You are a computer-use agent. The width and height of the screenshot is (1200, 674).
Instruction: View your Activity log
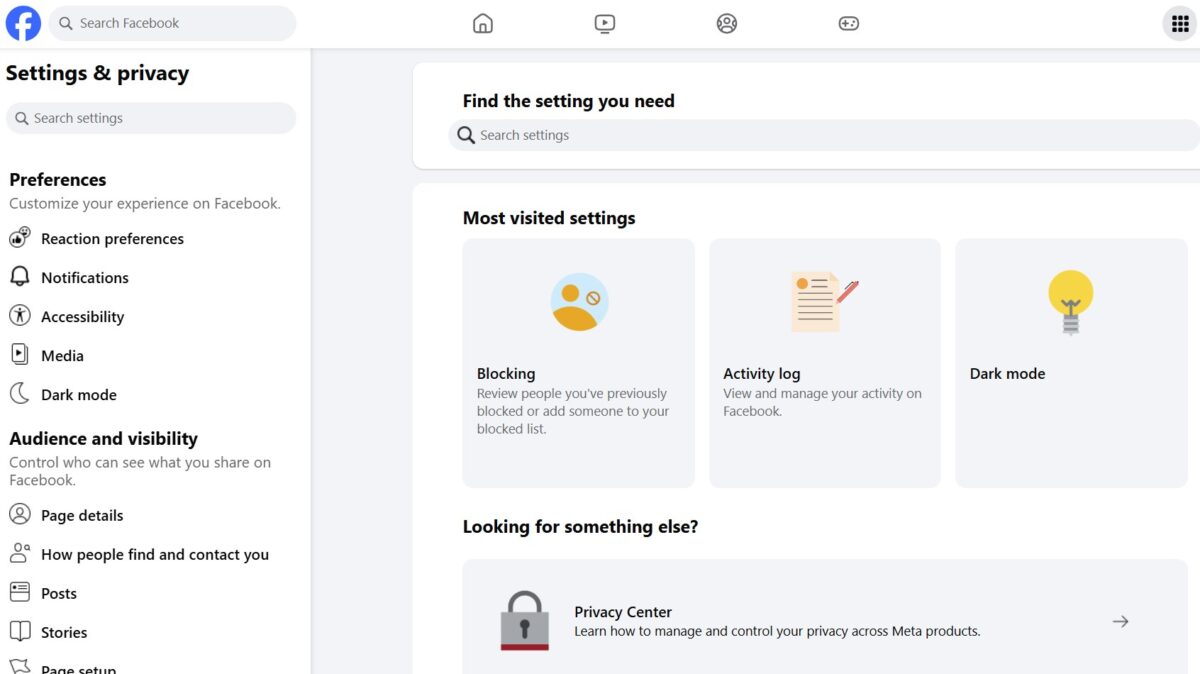(x=824, y=362)
